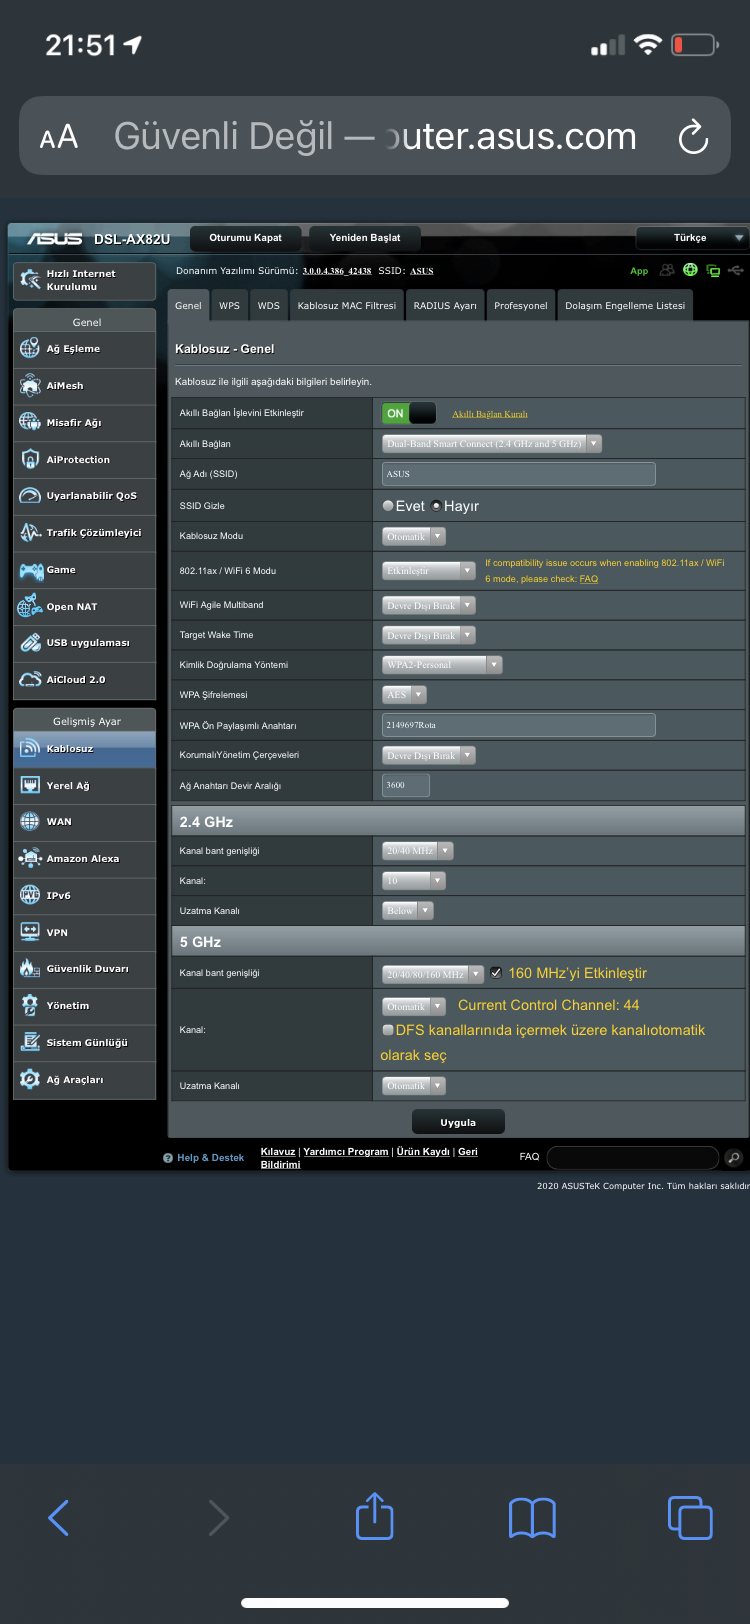Viewport: 750px width, 1624px height.
Task: Open the Akıllı Bağlan Kuralı link
Action: [490, 414]
